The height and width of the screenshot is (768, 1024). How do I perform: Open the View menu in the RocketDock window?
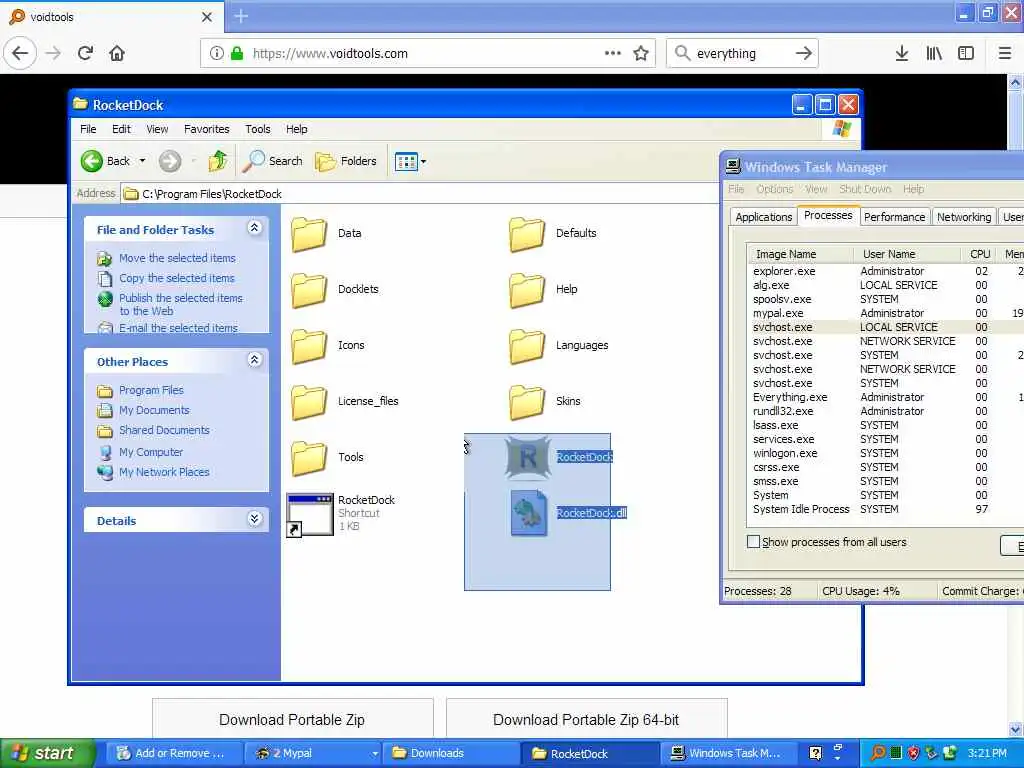pos(157,129)
